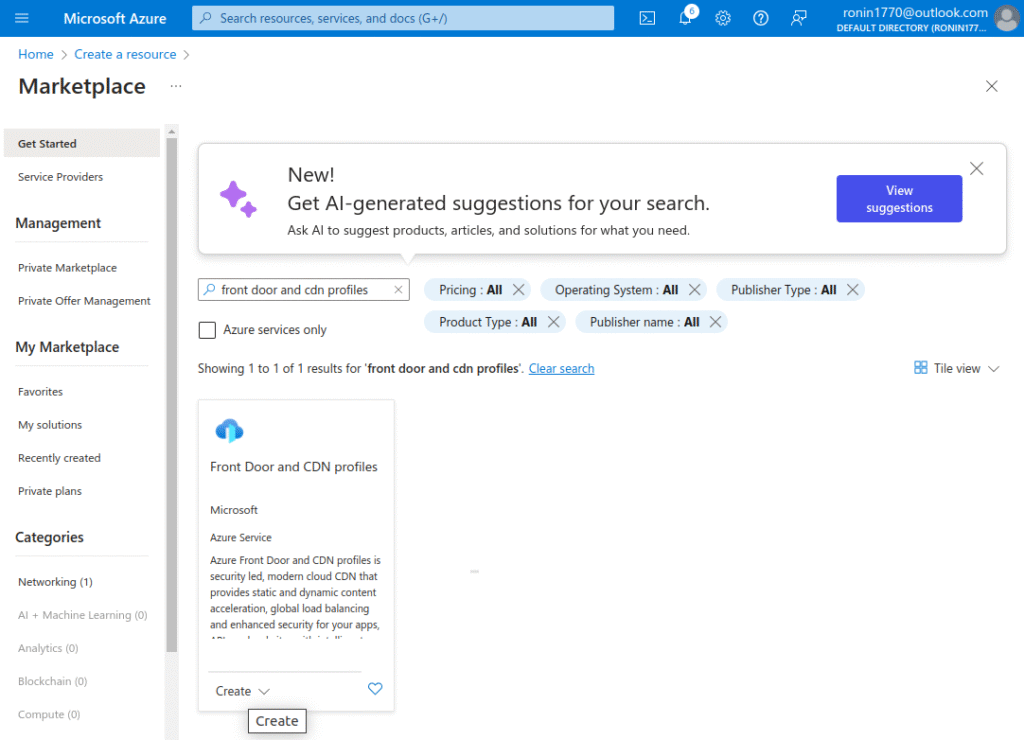Image resolution: width=1024 pixels, height=740 pixels.
Task: Open the feedback icon in top bar
Action: (799, 18)
